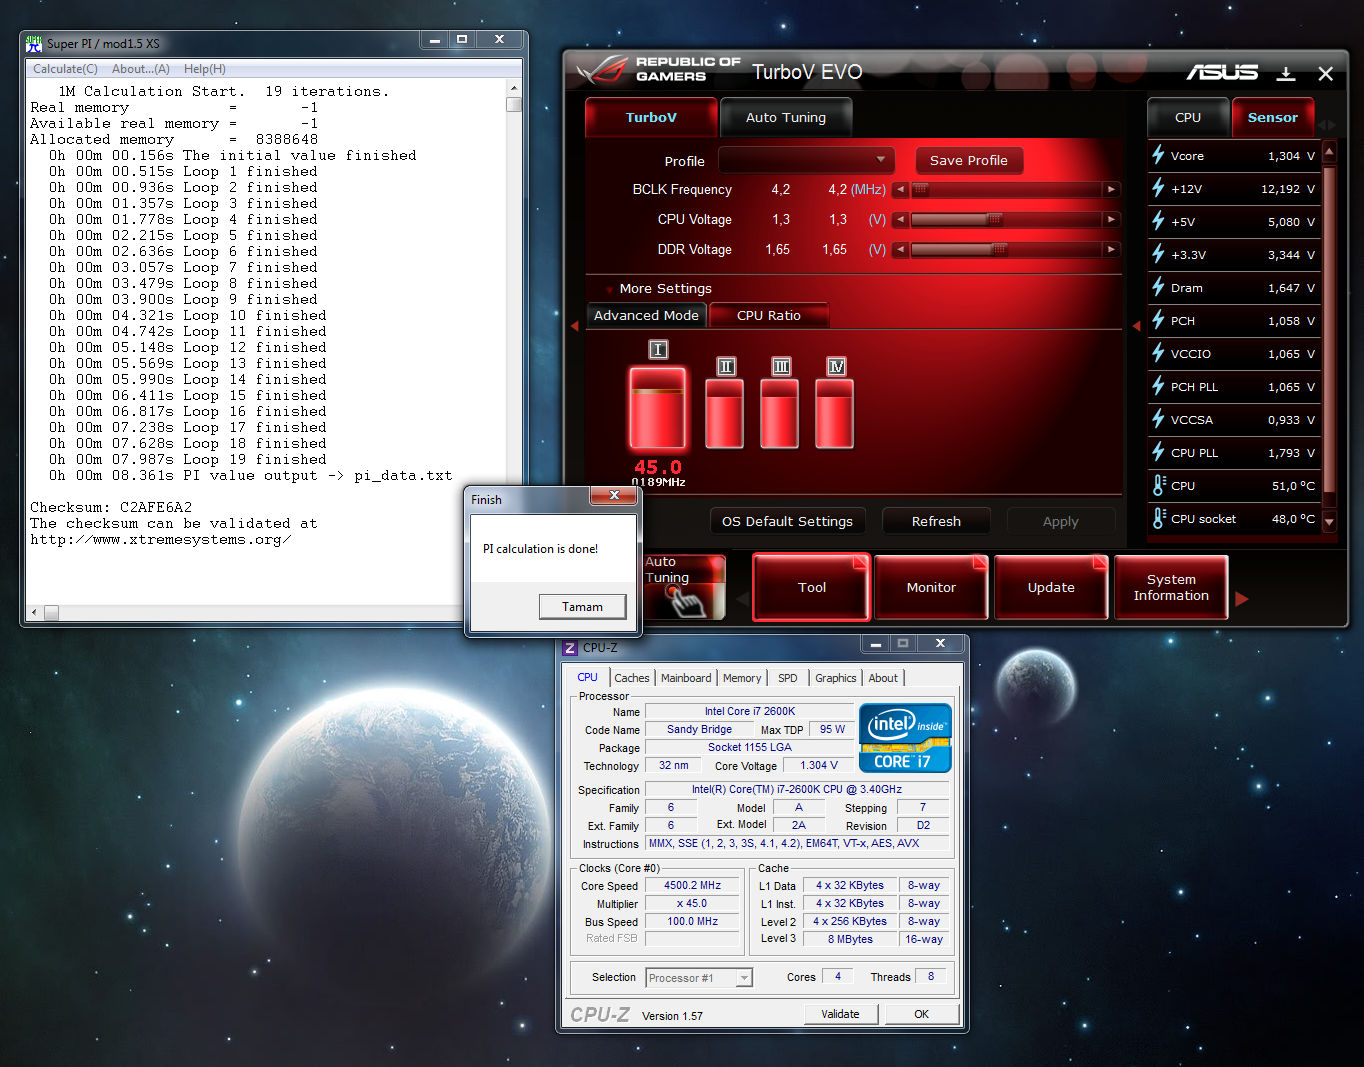Click the Monitor button
The image size is (1364, 1067).
coord(931,587)
